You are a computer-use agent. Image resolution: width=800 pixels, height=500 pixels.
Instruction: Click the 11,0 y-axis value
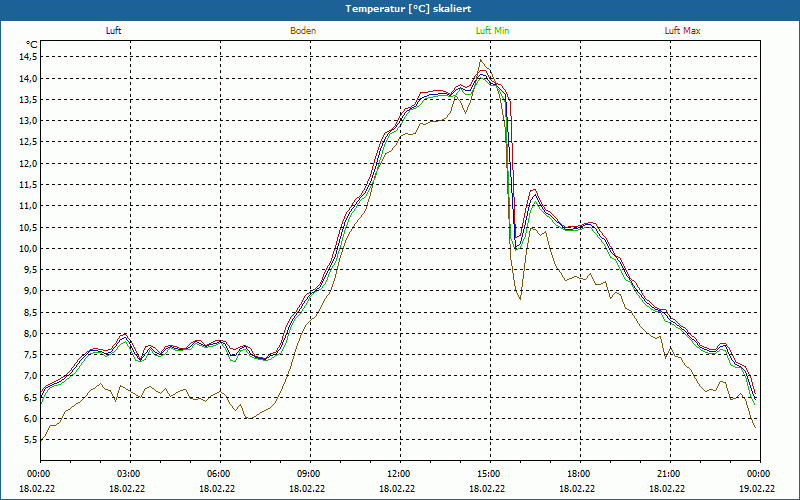pos(28,206)
